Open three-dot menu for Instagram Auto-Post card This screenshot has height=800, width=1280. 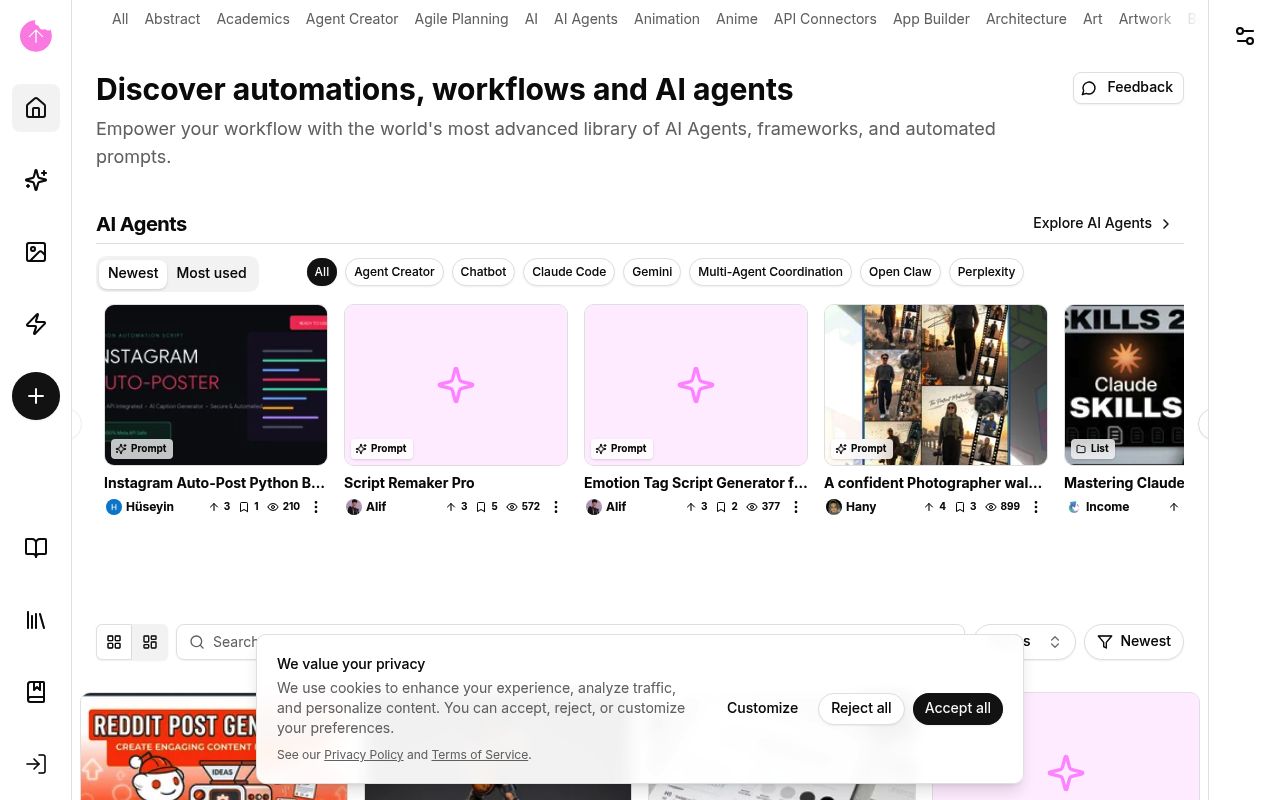tap(316, 507)
